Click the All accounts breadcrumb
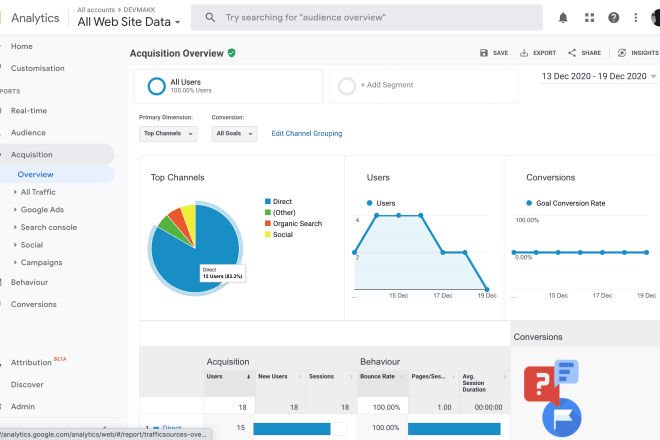 (96, 10)
